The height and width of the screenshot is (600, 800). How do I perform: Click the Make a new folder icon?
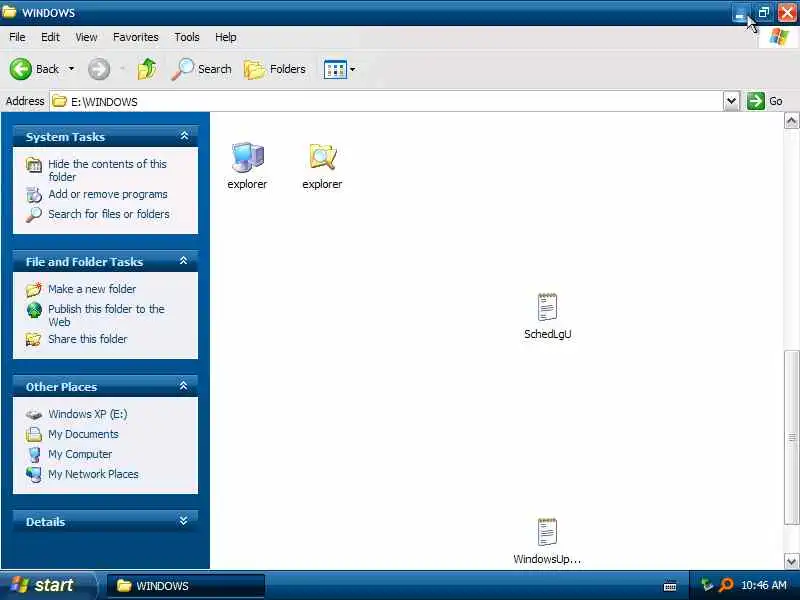tap(34, 289)
